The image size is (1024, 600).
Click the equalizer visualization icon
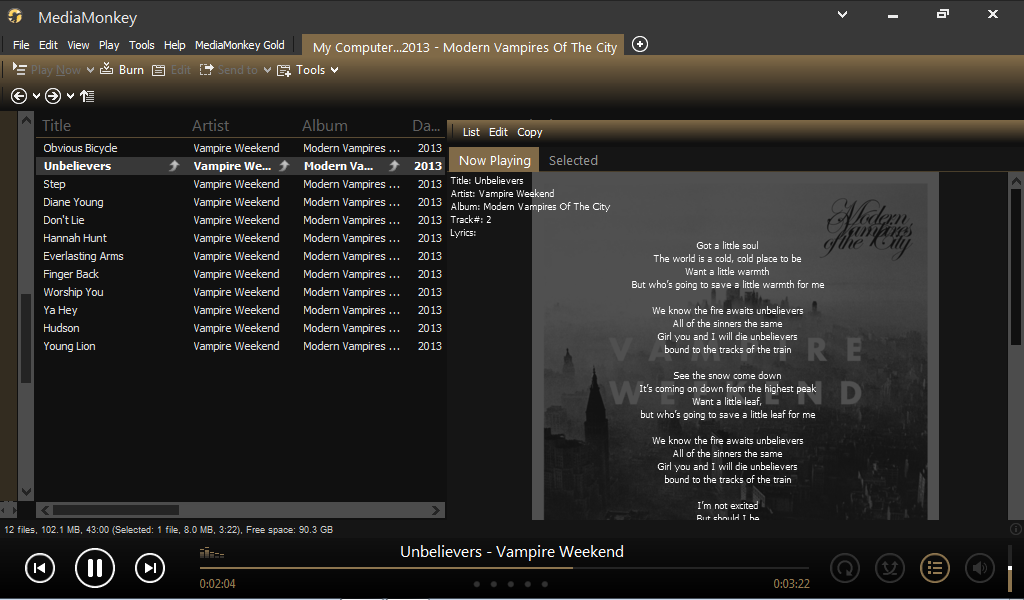click(212, 554)
